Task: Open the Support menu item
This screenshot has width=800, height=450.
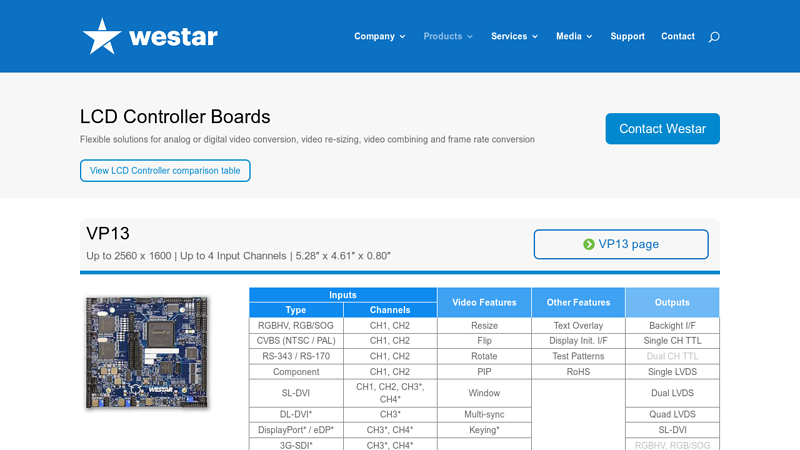Action: point(628,36)
